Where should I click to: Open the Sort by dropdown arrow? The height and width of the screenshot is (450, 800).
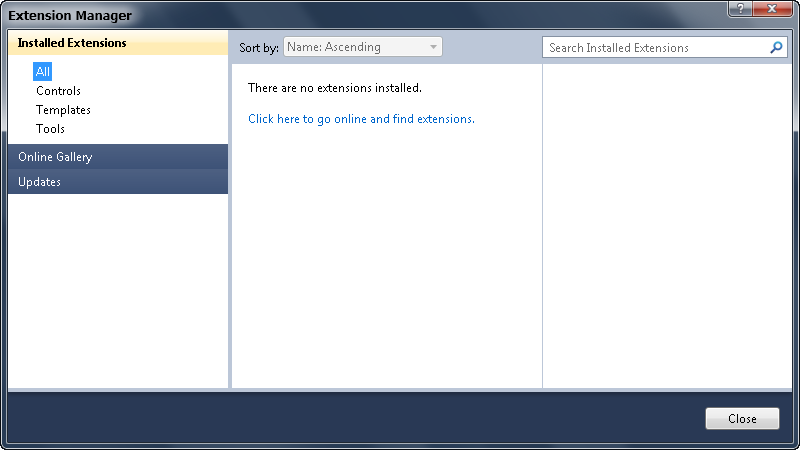433,47
